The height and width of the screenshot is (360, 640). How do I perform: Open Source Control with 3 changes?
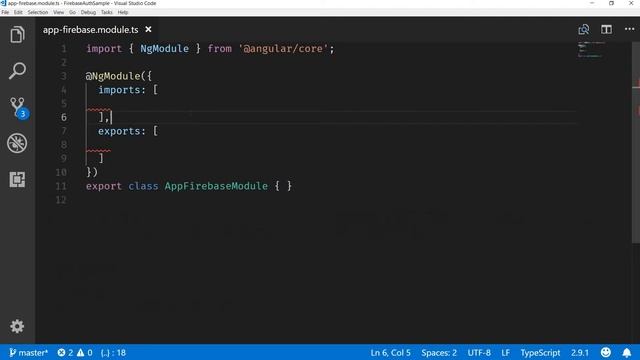click(18, 107)
